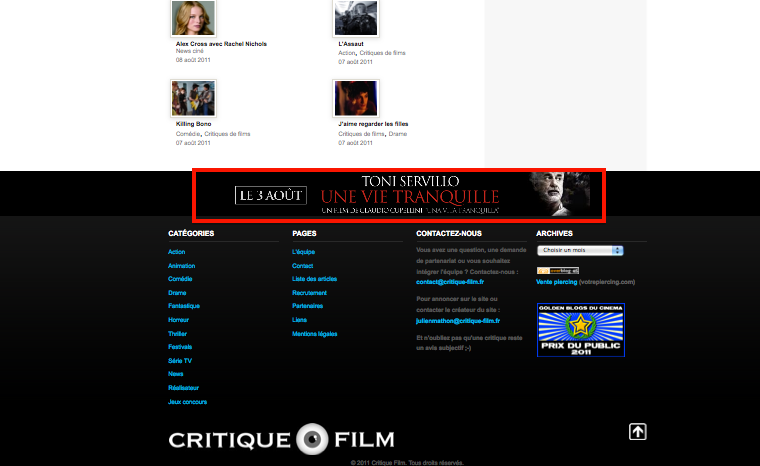Open the Killing Bono article title
This screenshot has height=466, width=760.
pyautogui.click(x=193, y=124)
